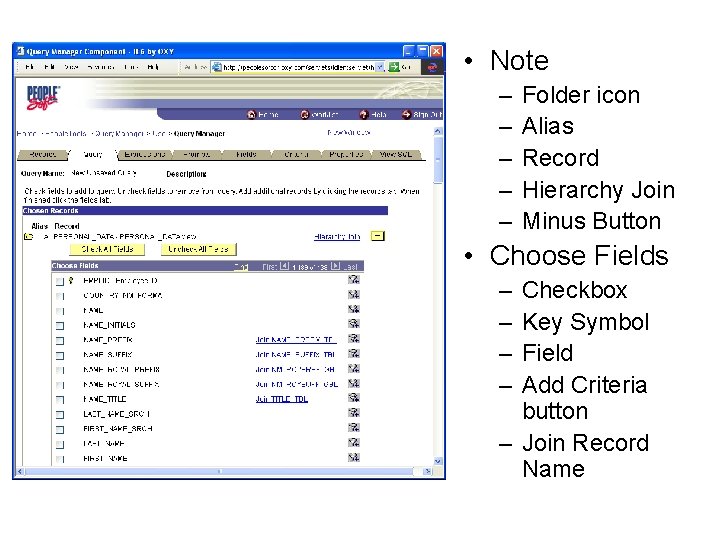This screenshot has width=720, height=540.
Task: Show previous rows in Choose Fields
Action: pyautogui.click(x=285, y=266)
